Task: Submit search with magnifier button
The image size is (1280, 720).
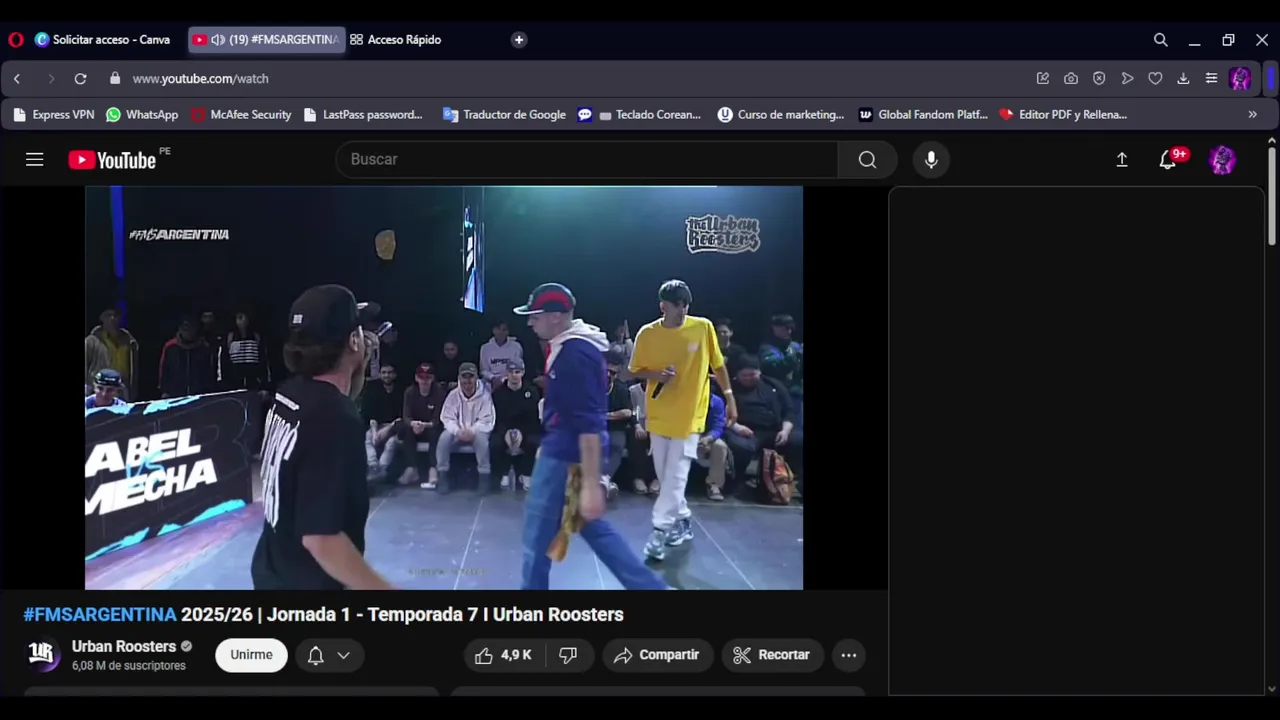Action: coord(867,159)
